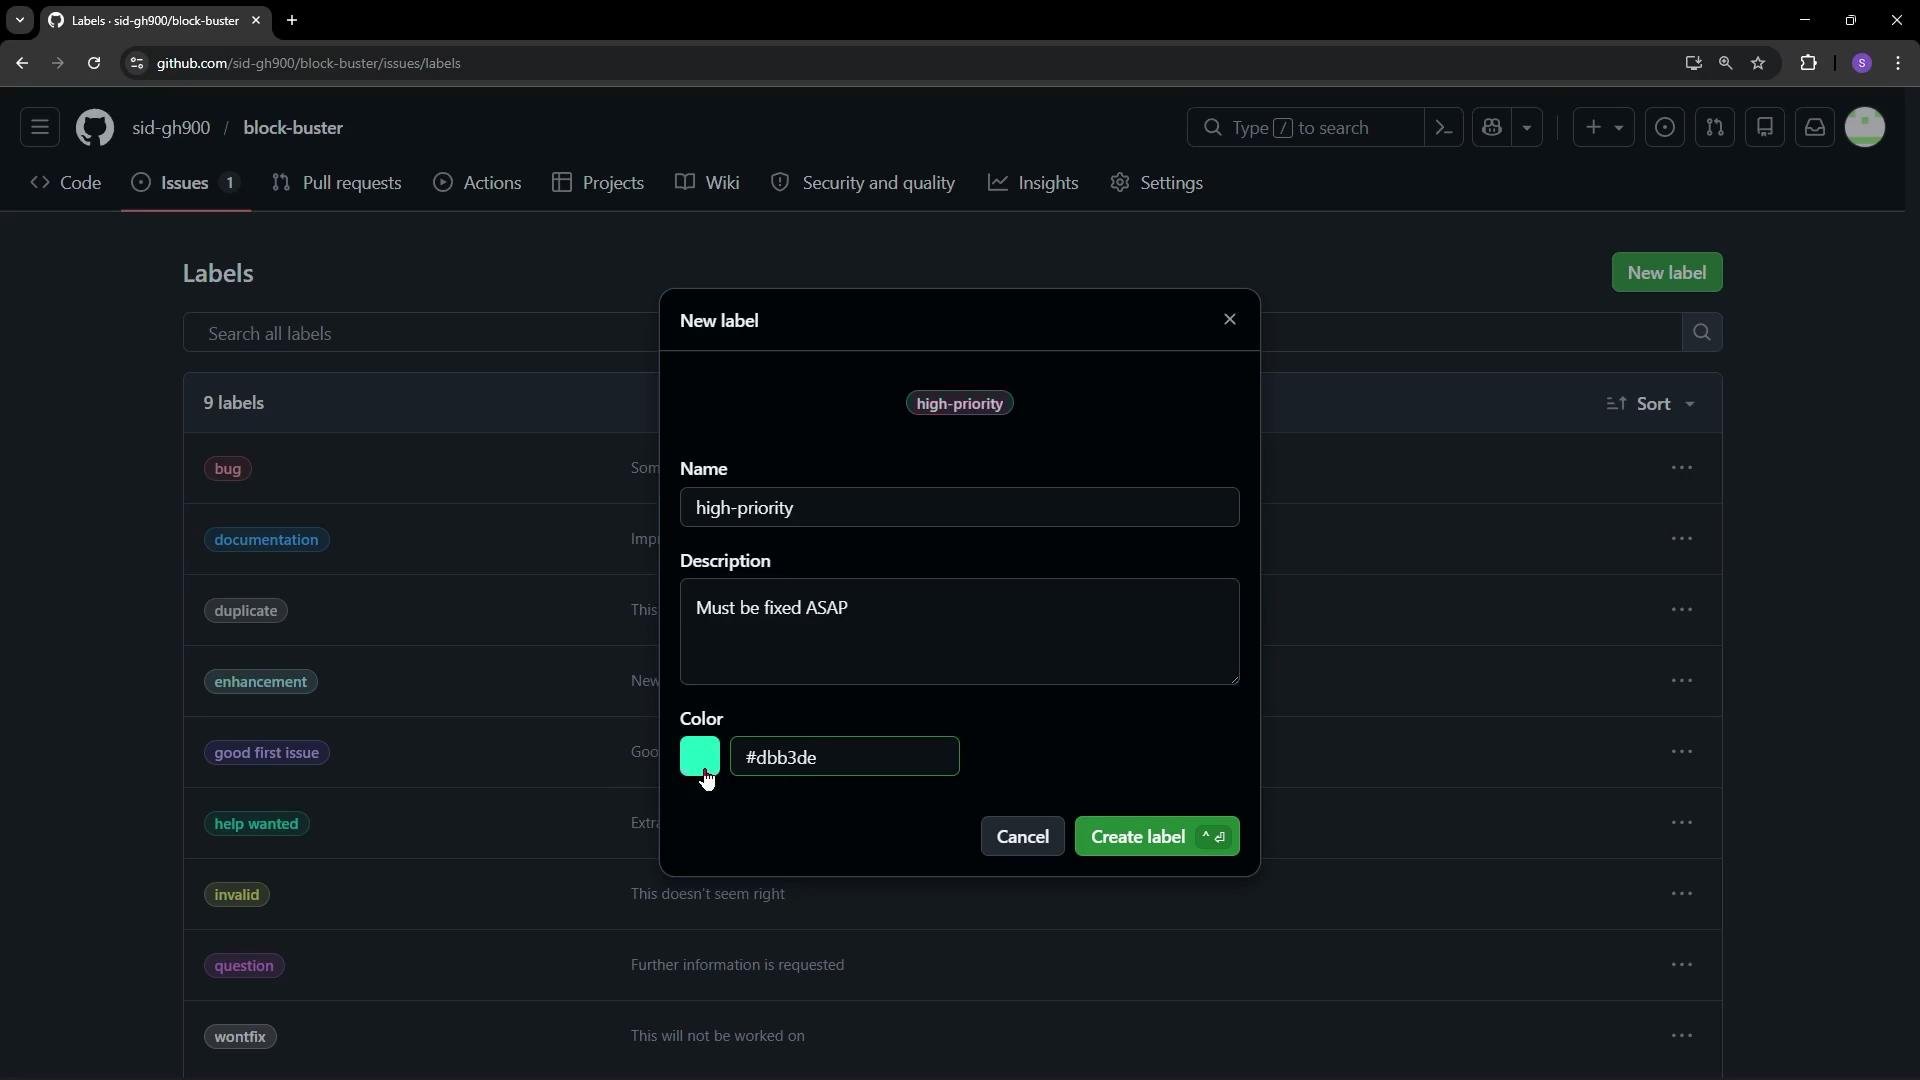Edit the label Description textarea
The width and height of the screenshot is (1920, 1080).
[x=960, y=632]
